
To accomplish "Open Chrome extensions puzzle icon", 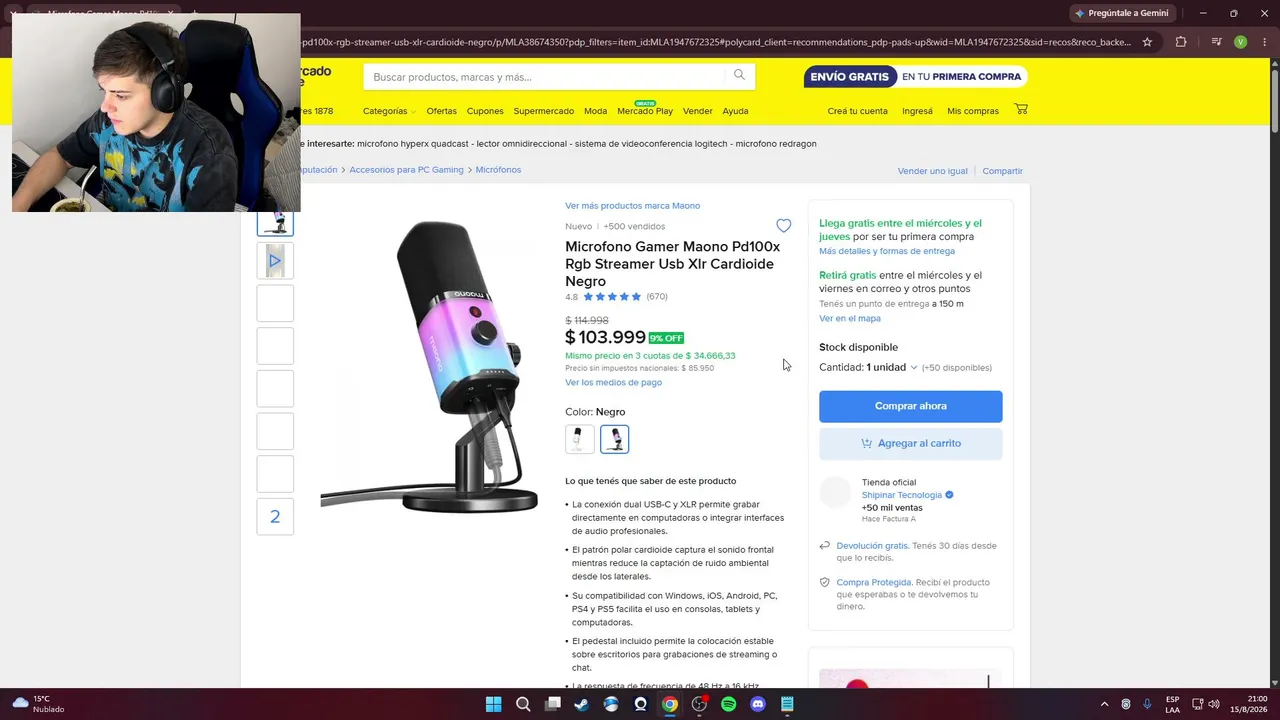I will (x=1181, y=42).
